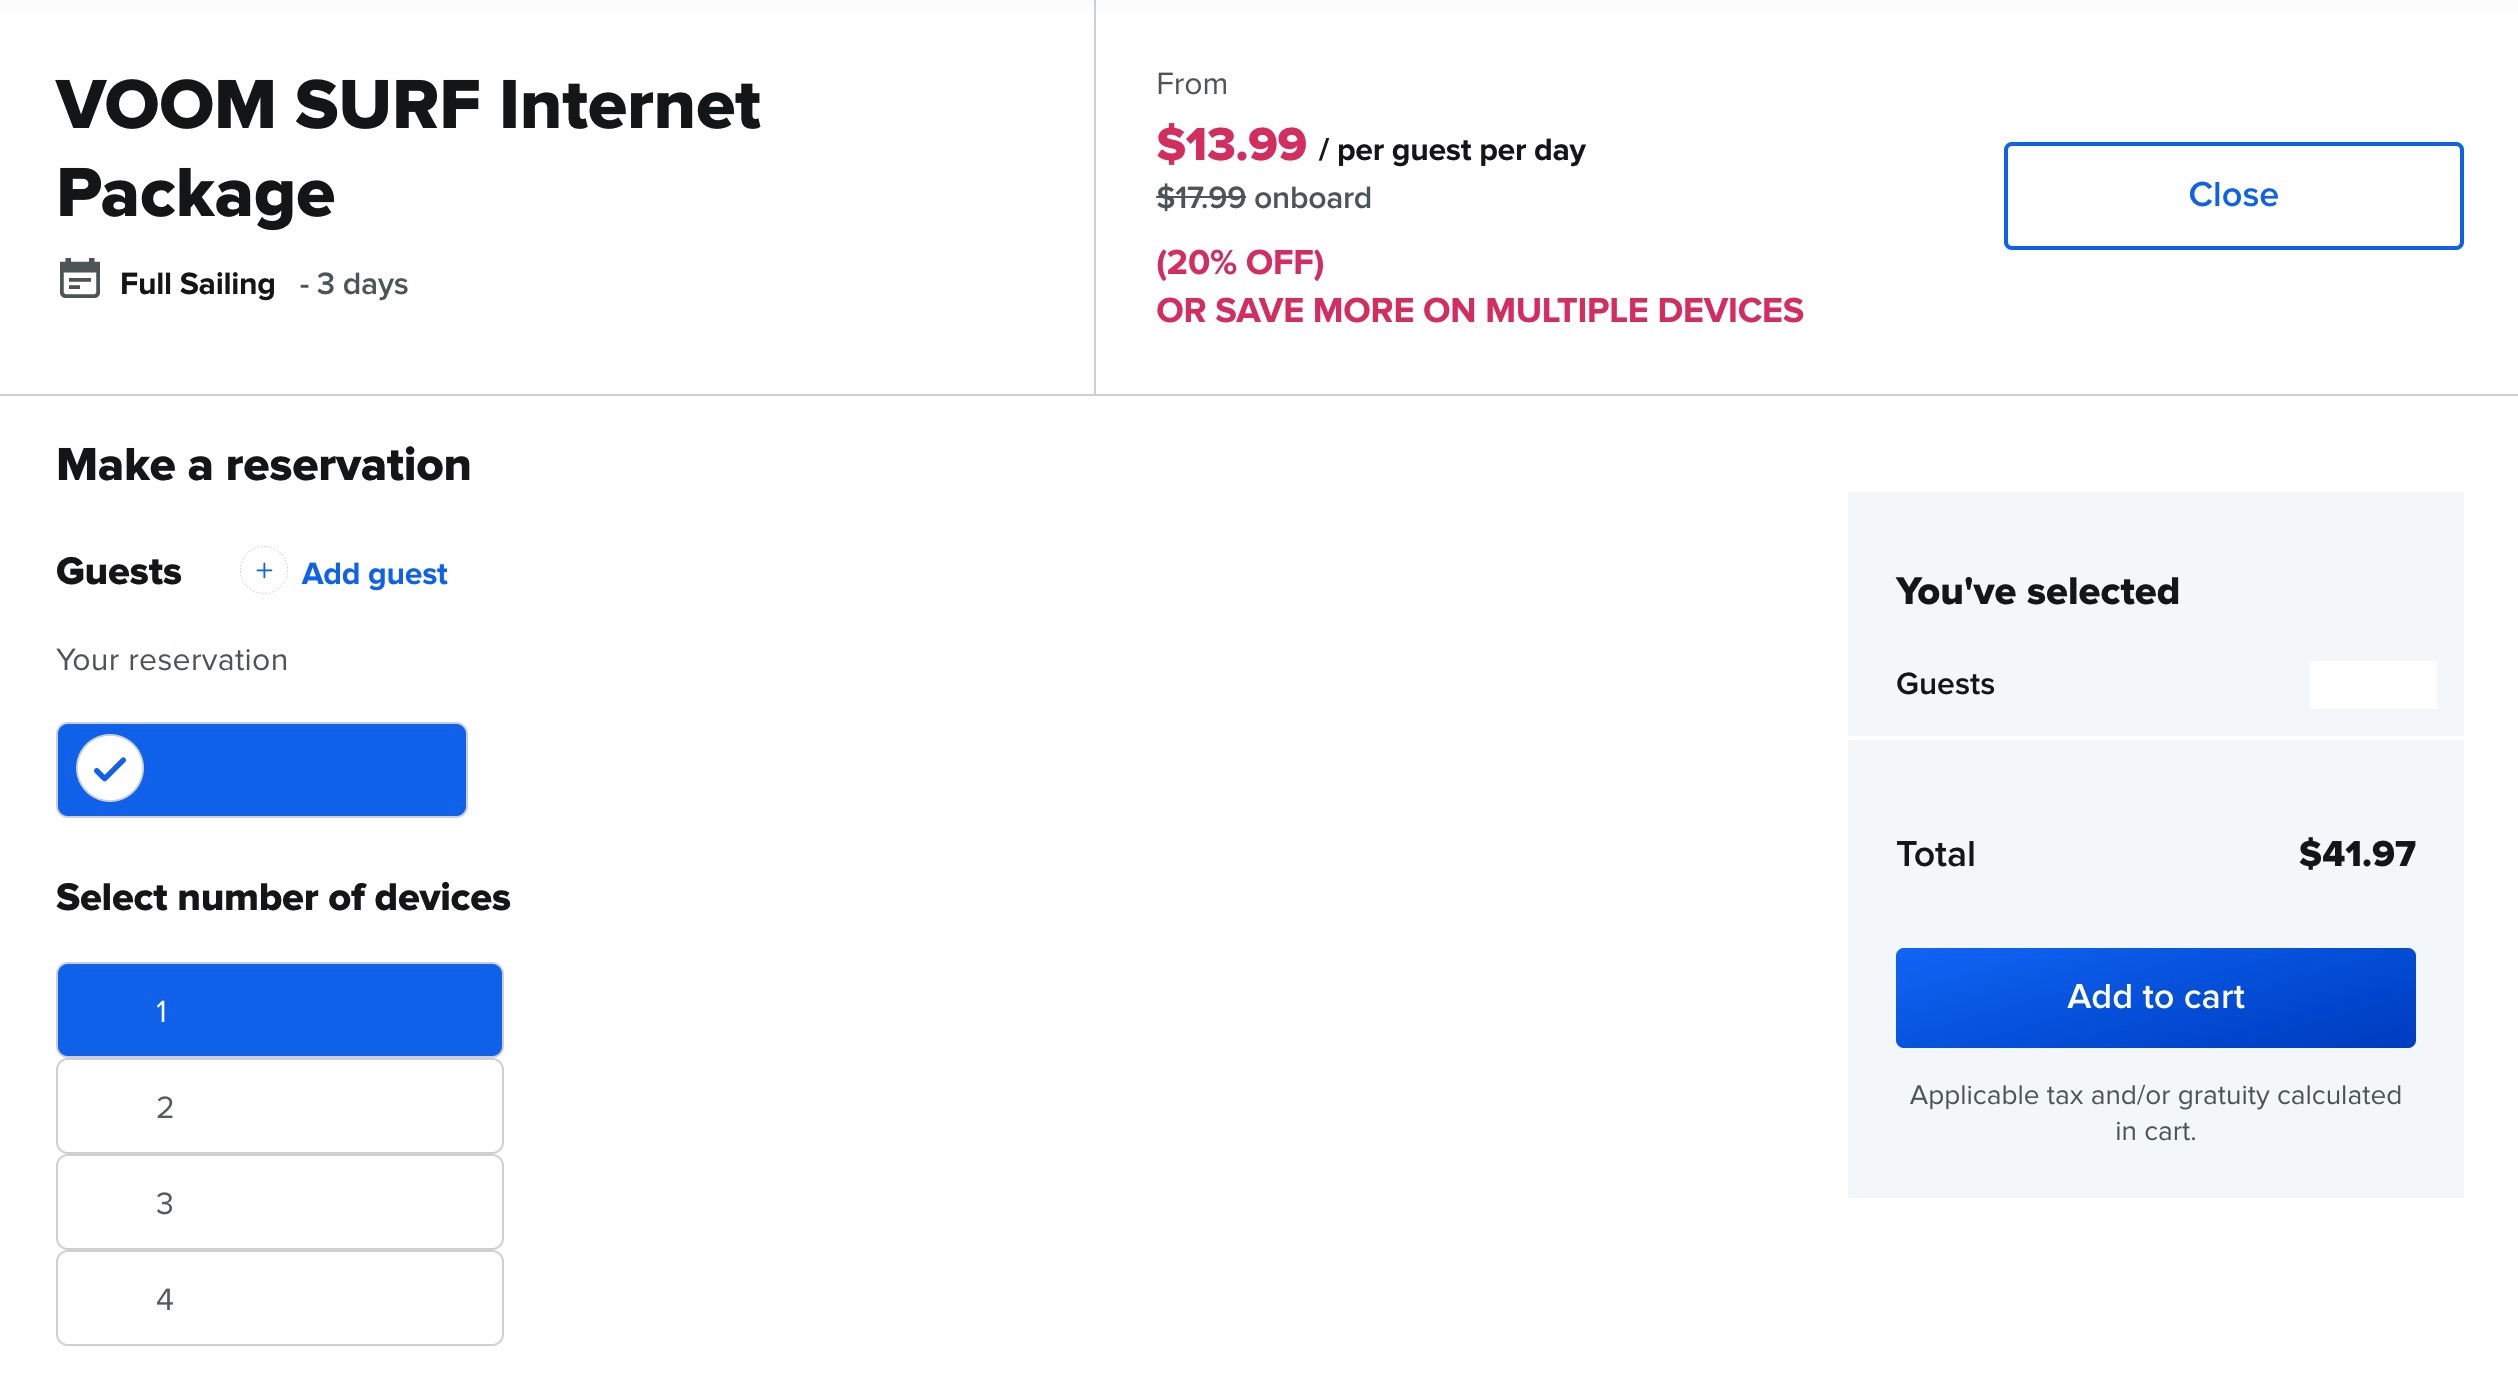Viewport: 2518px width, 1392px height.
Task: Select 2 devices option
Action: [280, 1107]
